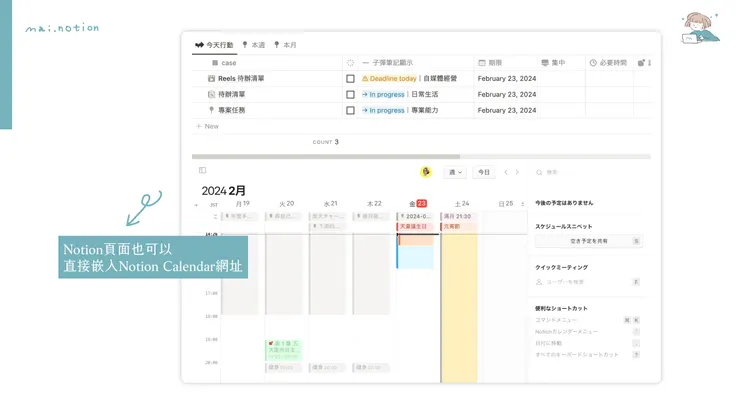The width and height of the screenshot is (740, 416).
Task: Click the 空き予定を共有 button
Action: click(589, 241)
